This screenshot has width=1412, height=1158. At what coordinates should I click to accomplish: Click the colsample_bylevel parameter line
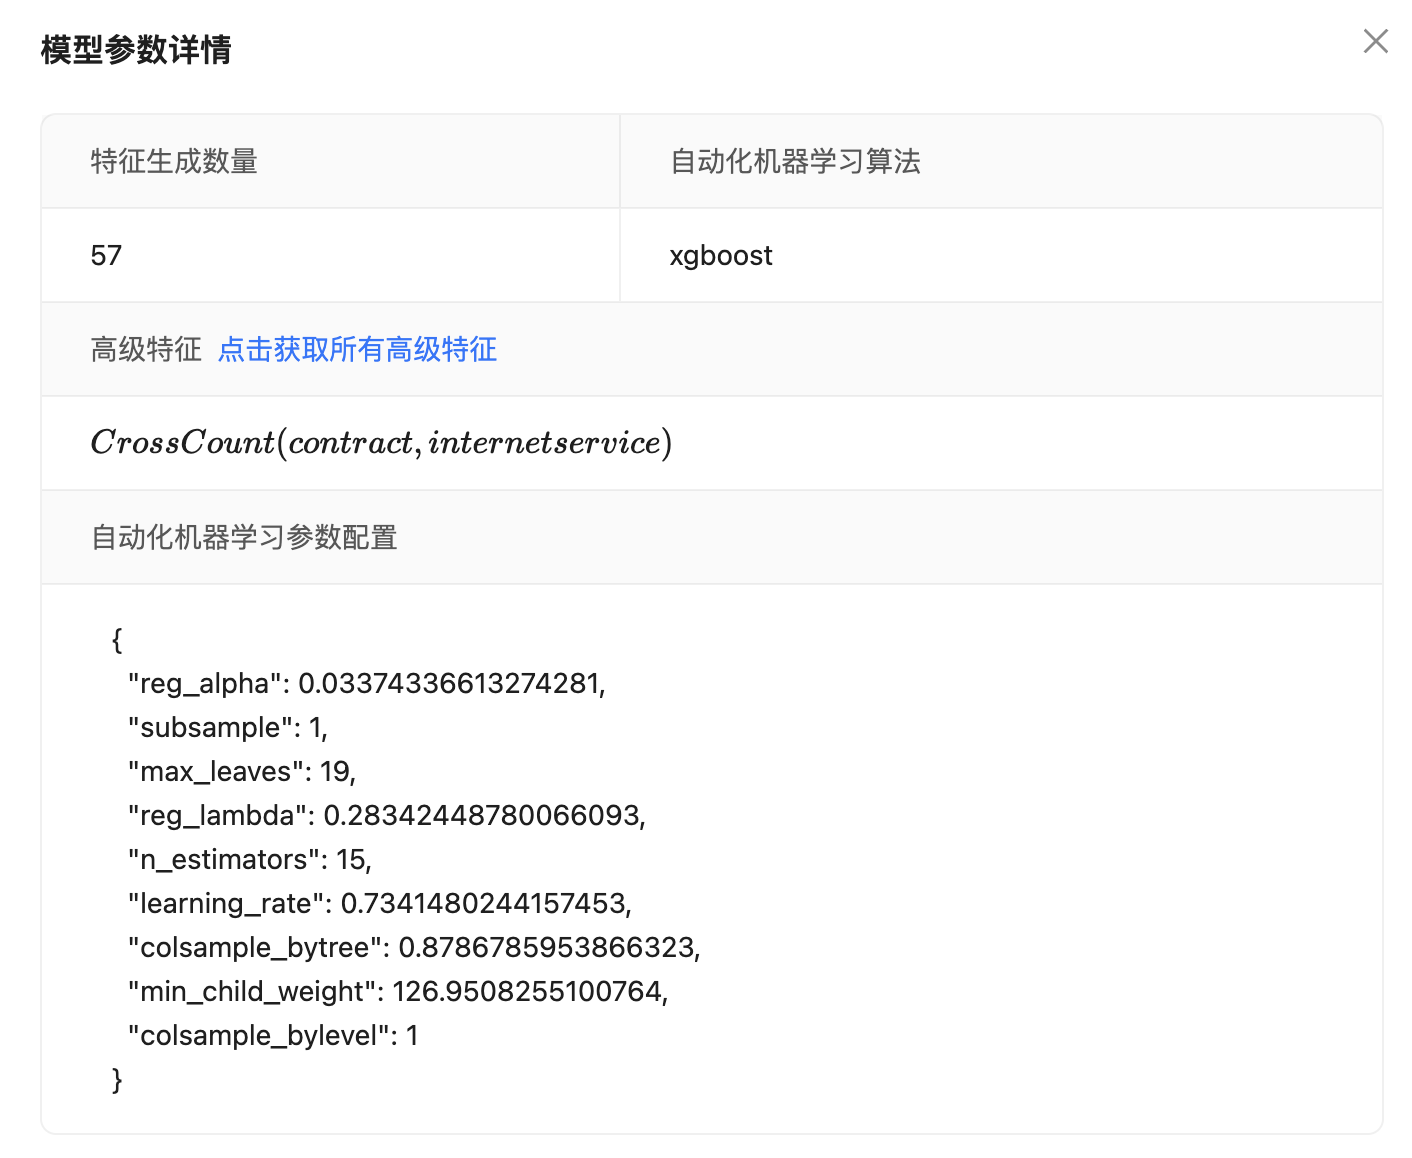point(272,1036)
